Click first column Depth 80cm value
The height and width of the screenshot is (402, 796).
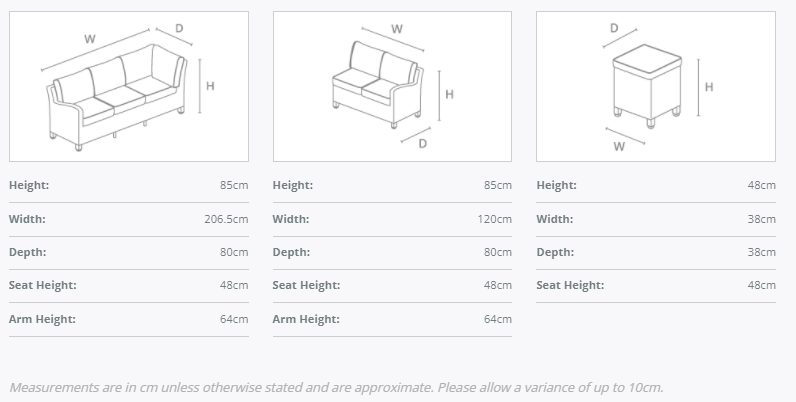point(233,252)
